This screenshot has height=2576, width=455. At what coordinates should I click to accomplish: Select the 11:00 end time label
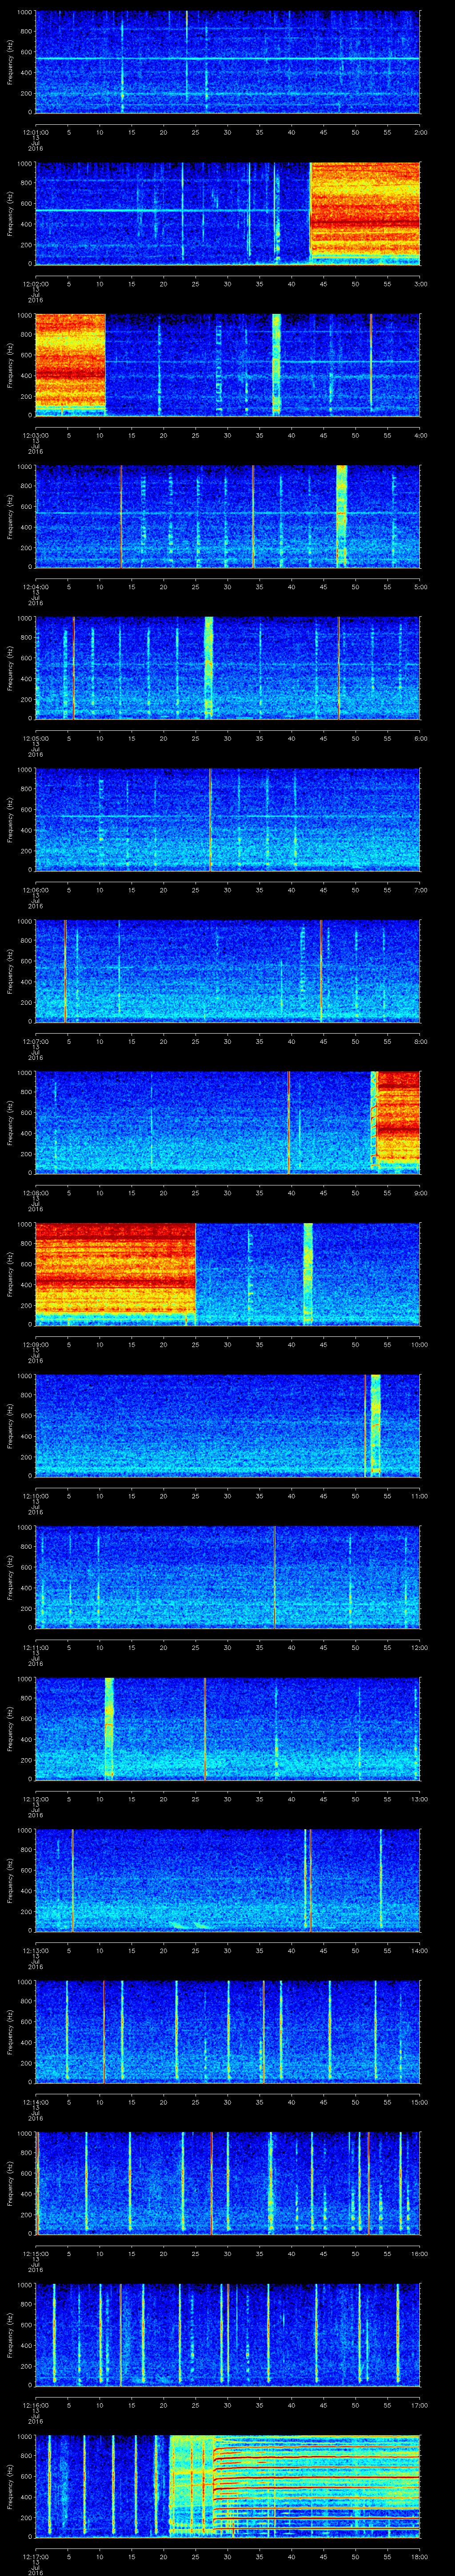click(x=420, y=1496)
